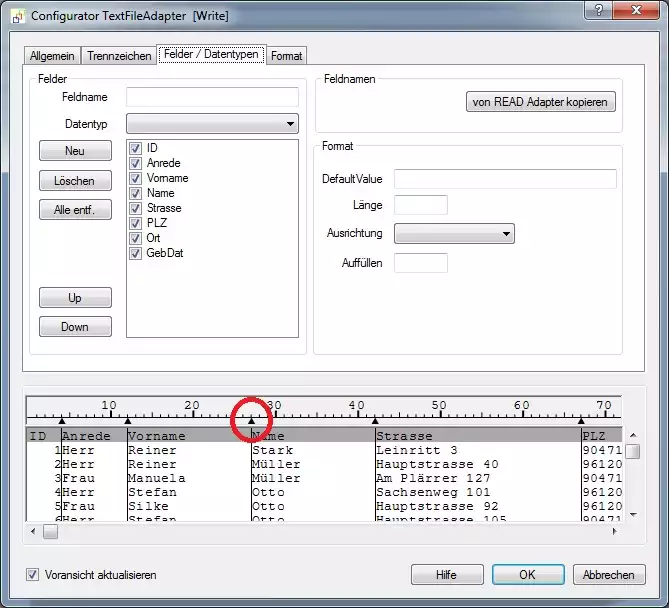Click the column marker circled in red on ruler
Image resolution: width=669 pixels, height=608 pixels.
pos(251,420)
